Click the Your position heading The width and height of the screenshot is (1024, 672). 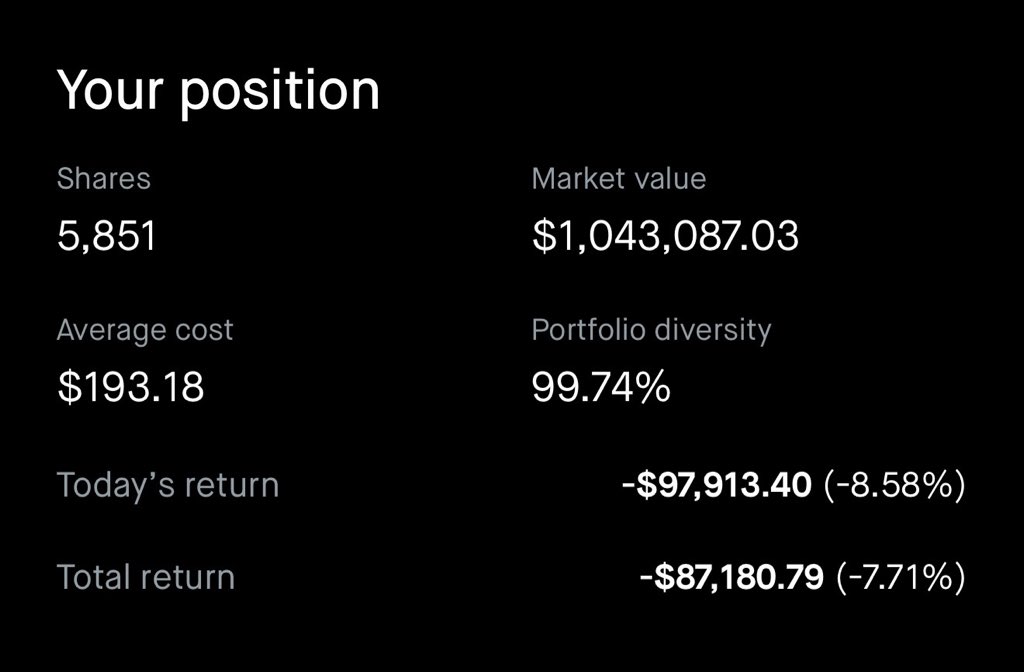(x=218, y=91)
